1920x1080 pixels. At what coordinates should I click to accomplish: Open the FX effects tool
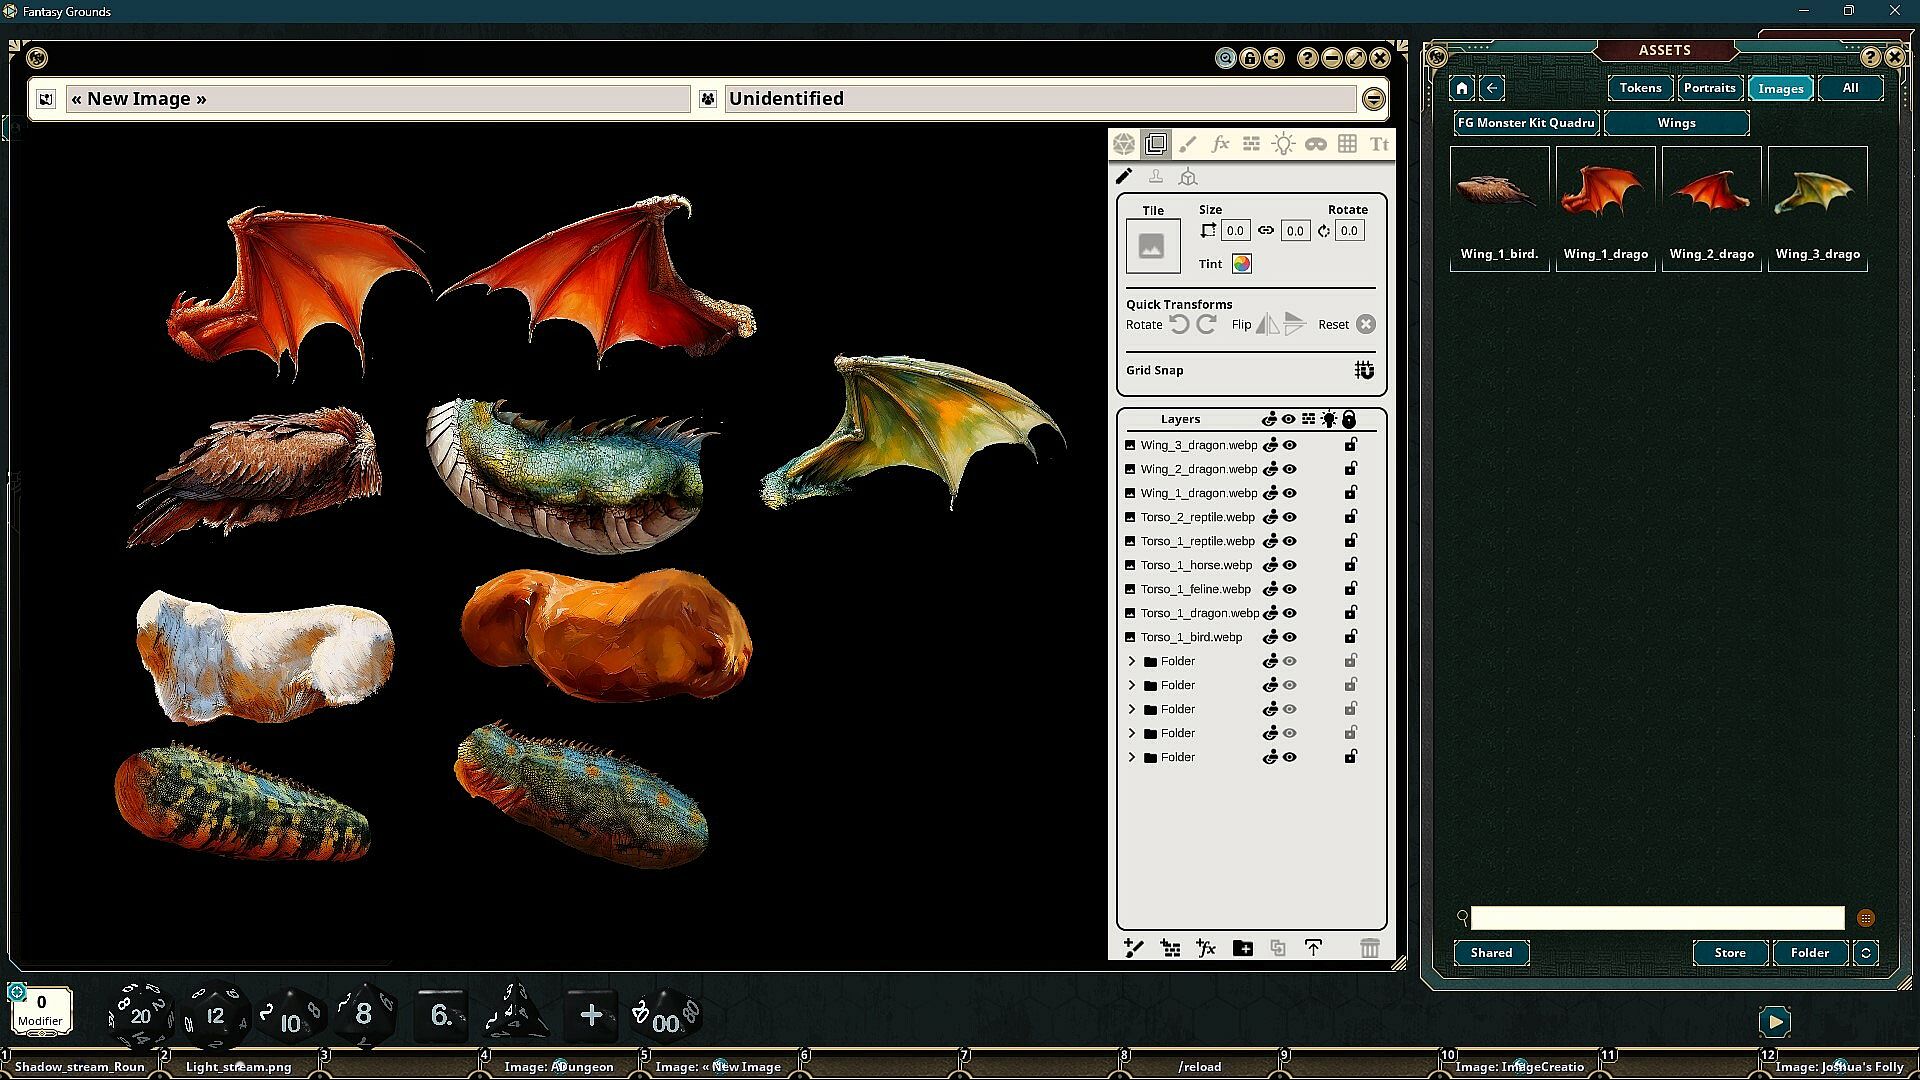1219,145
